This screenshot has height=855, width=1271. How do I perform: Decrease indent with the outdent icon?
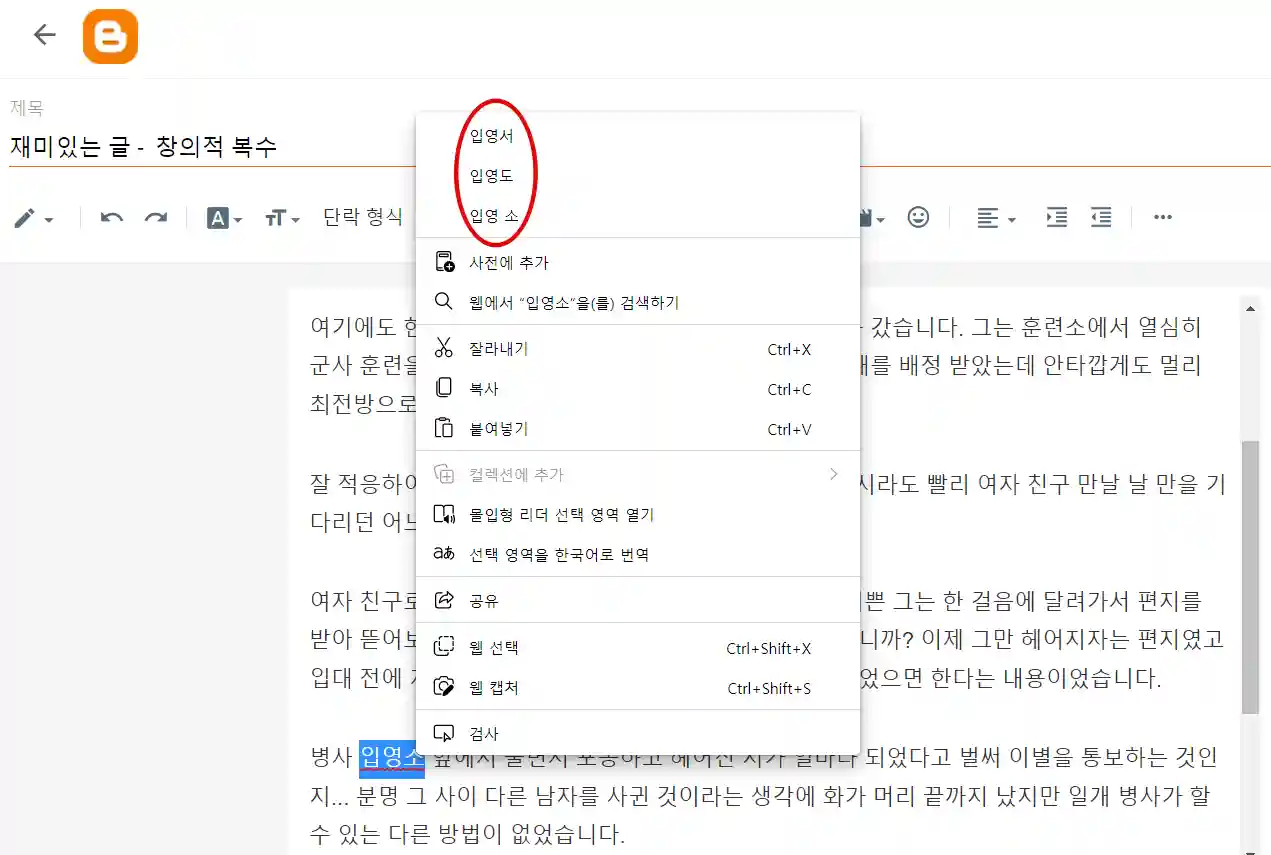pyautogui.click(x=1101, y=217)
